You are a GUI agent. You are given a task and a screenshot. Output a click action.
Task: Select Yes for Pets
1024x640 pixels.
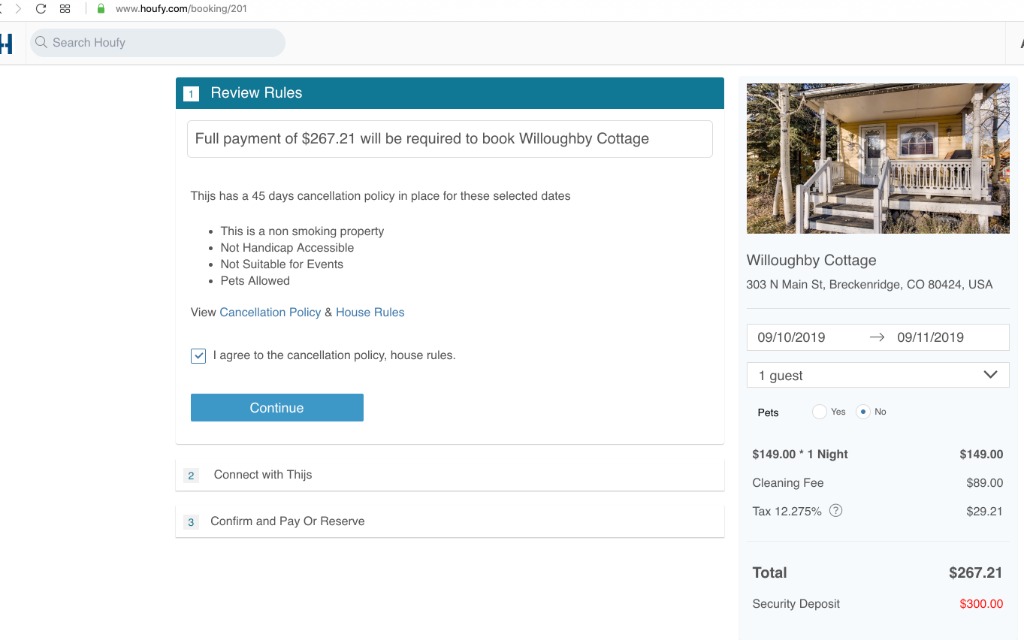tap(820, 412)
